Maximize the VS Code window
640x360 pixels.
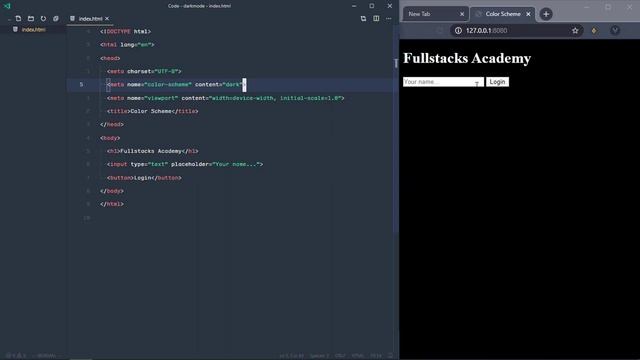[x=371, y=6]
